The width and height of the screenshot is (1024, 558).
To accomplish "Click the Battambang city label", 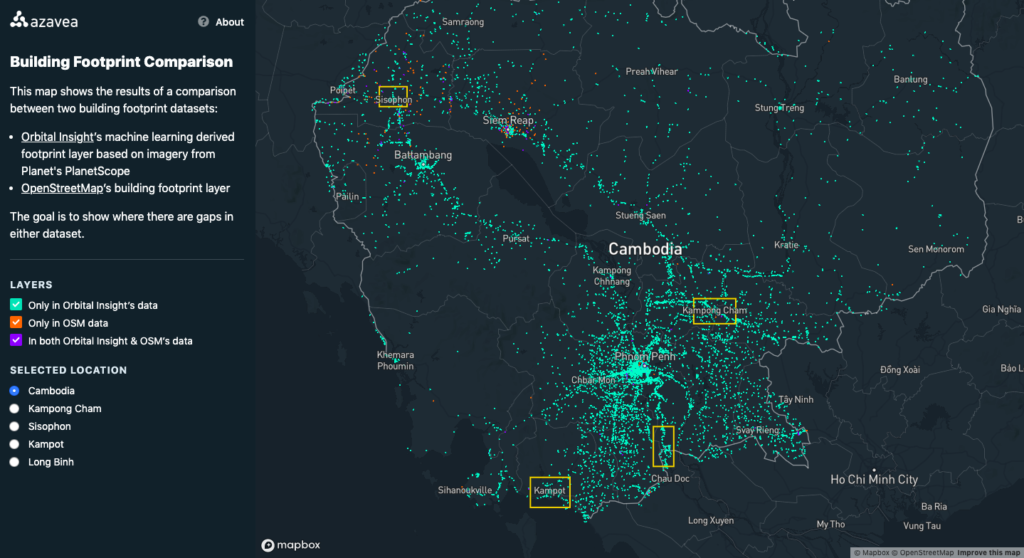I will pos(423,155).
